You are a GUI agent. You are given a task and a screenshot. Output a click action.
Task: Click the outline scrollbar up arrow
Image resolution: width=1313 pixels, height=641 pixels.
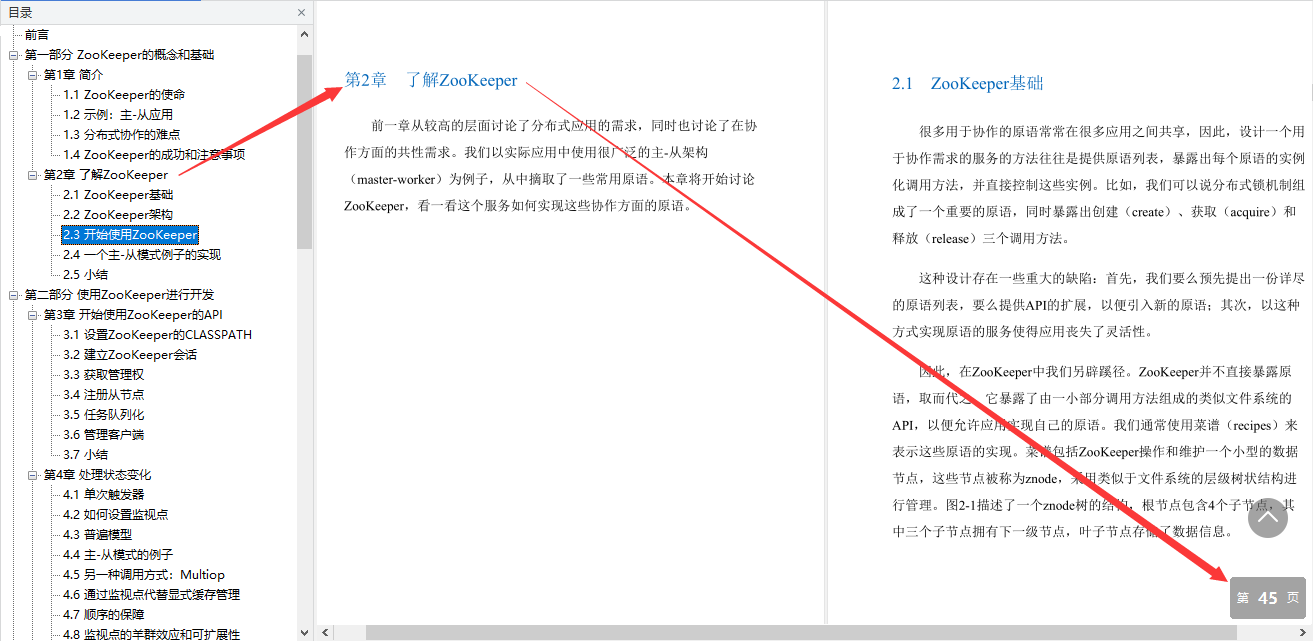tap(305, 34)
